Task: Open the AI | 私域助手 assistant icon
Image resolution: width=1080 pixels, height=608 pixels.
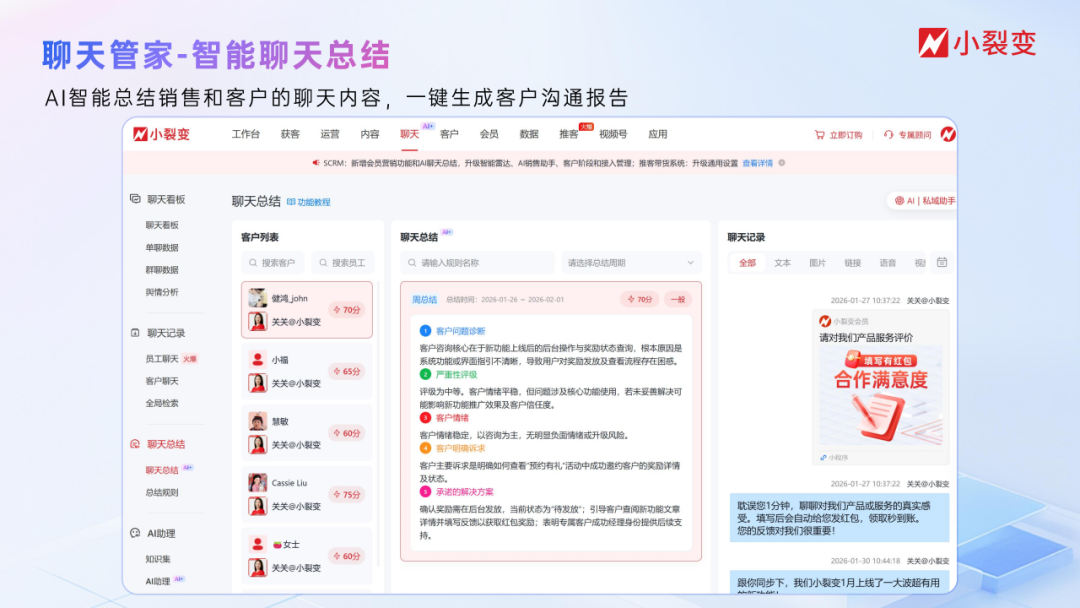Action: (x=900, y=200)
